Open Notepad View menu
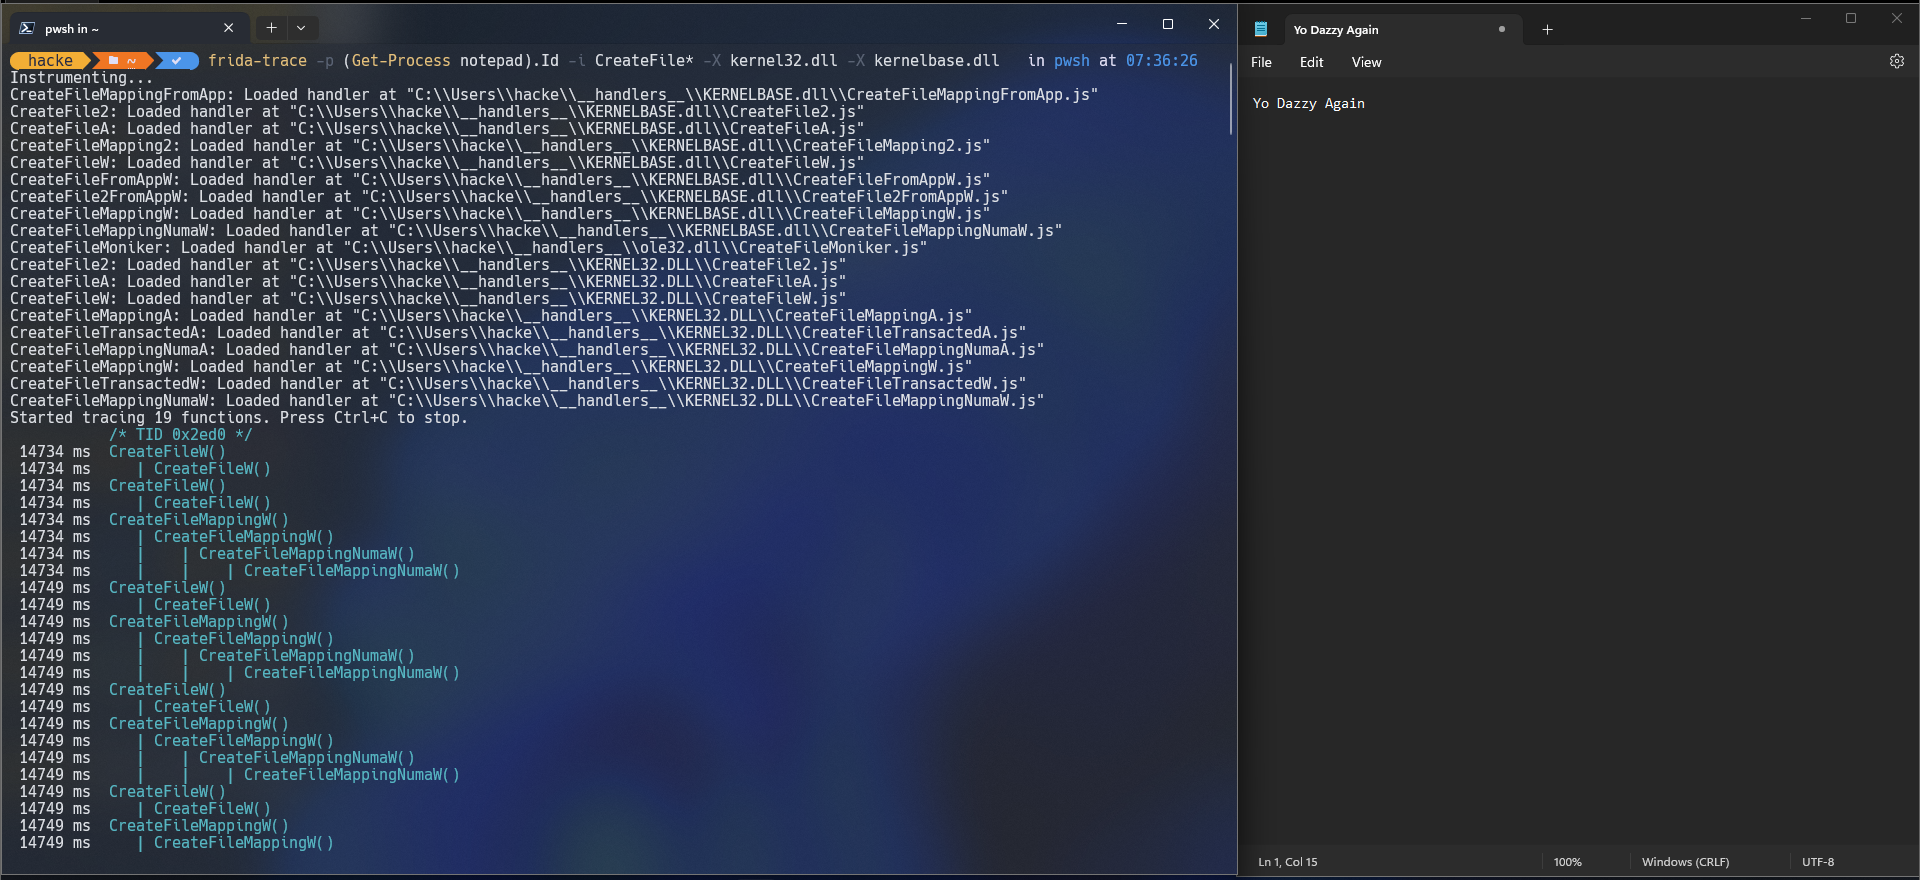 coord(1366,62)
